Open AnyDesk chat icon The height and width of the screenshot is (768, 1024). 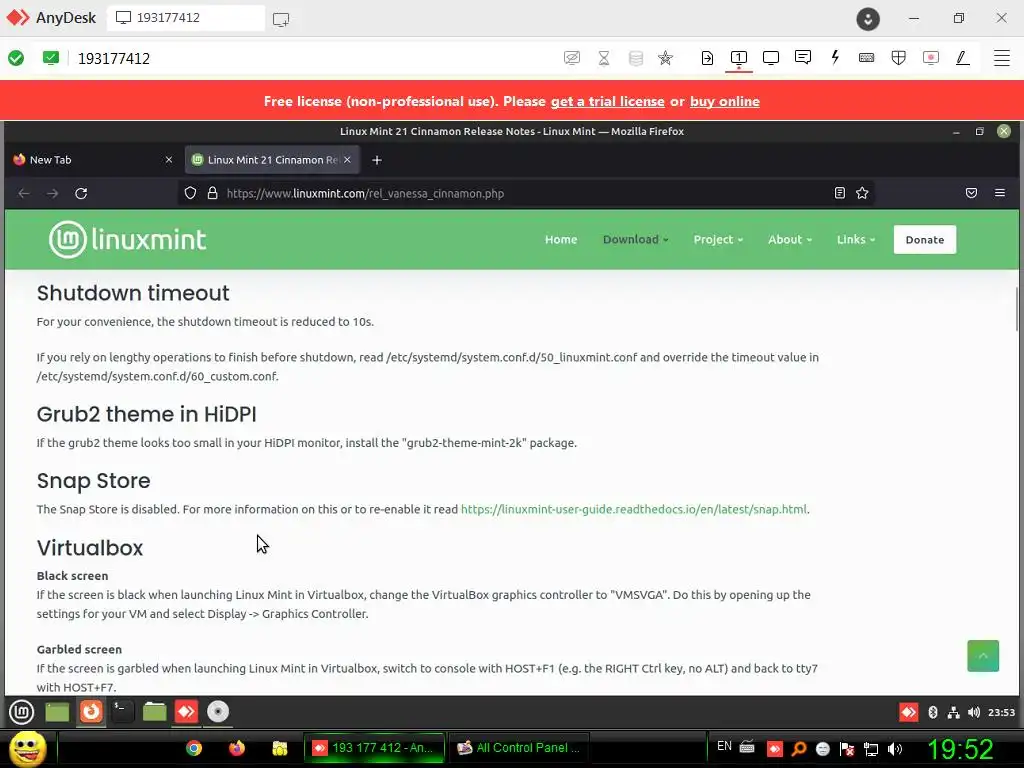tap(803, 57)
